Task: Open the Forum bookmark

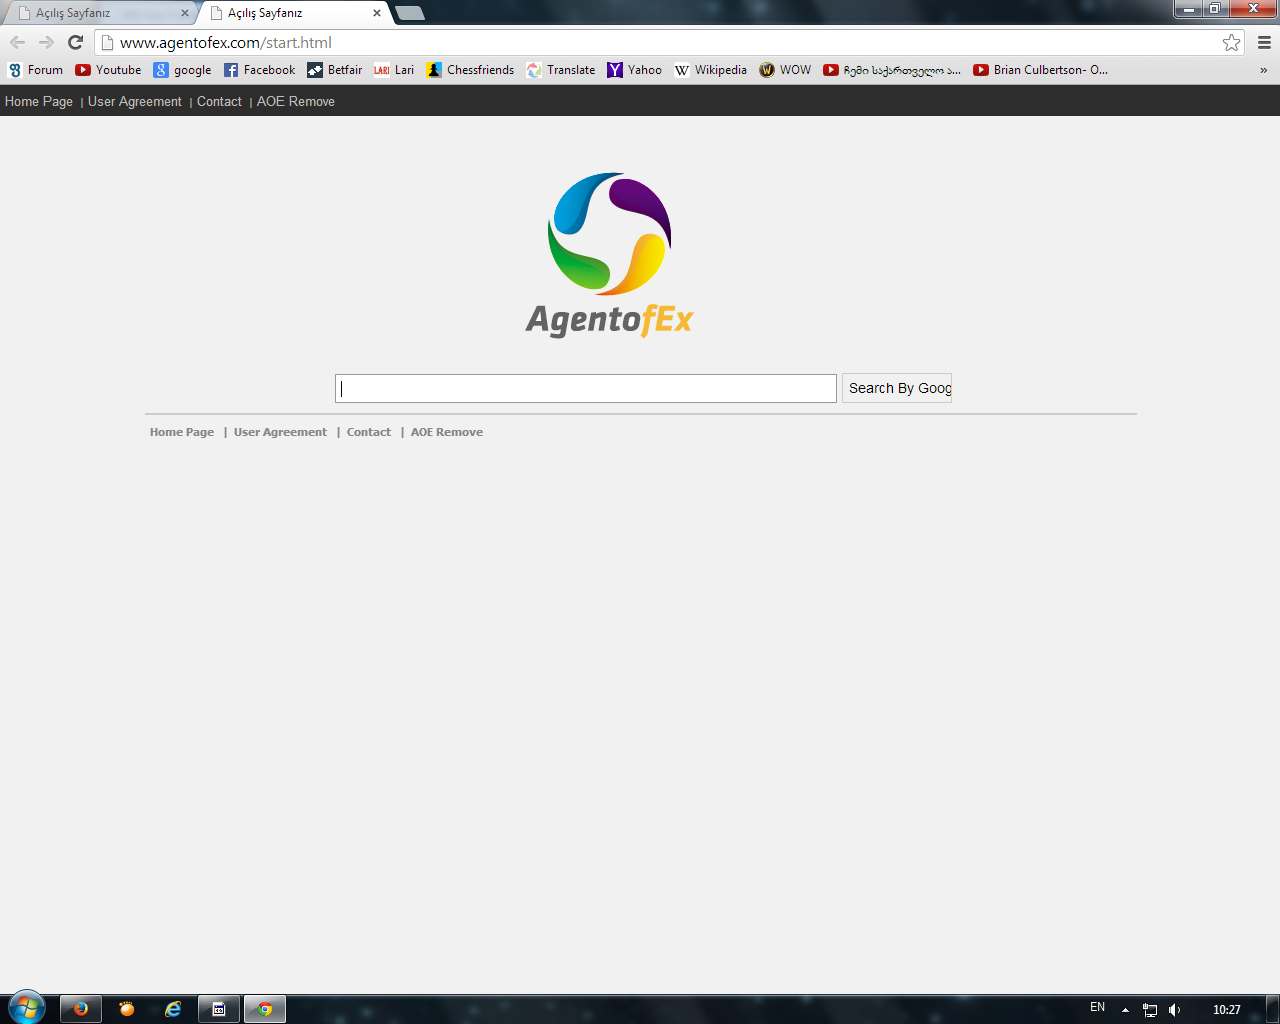Action: tap(35, 70)
